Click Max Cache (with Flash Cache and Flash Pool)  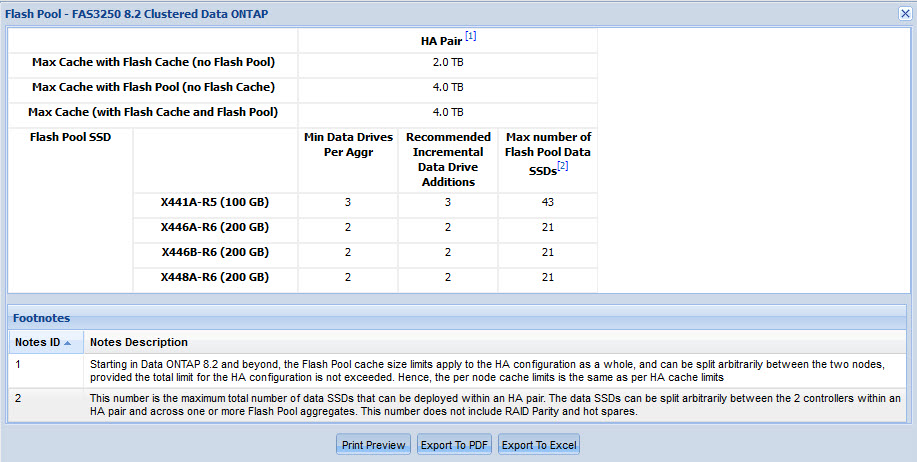tap(153, 112)
